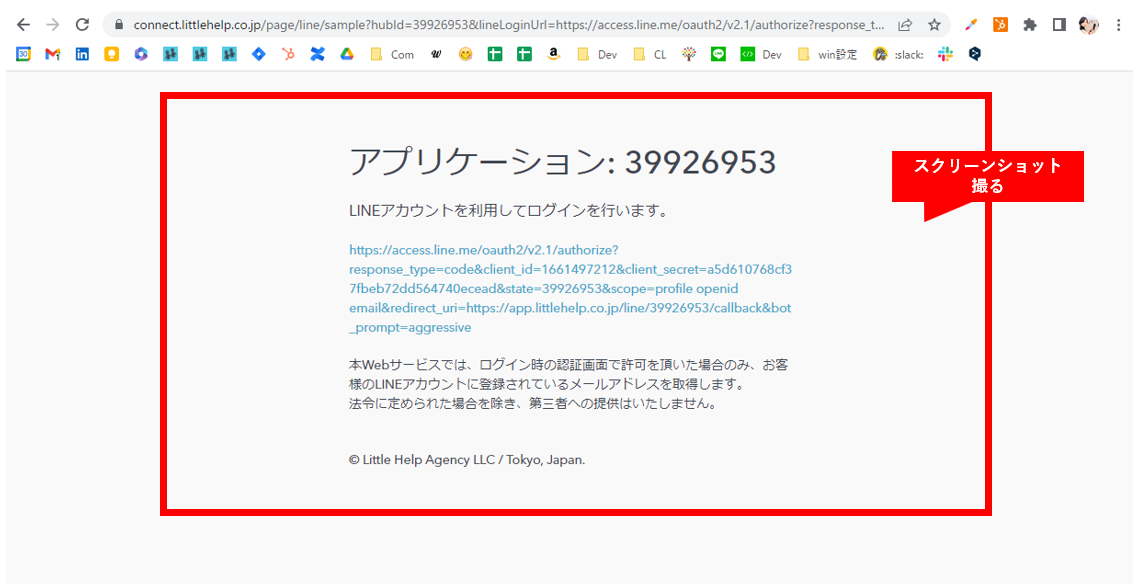Open the Chrome three-dot menu
Screen dimensions: 1147x584
tap(1119, 25)
